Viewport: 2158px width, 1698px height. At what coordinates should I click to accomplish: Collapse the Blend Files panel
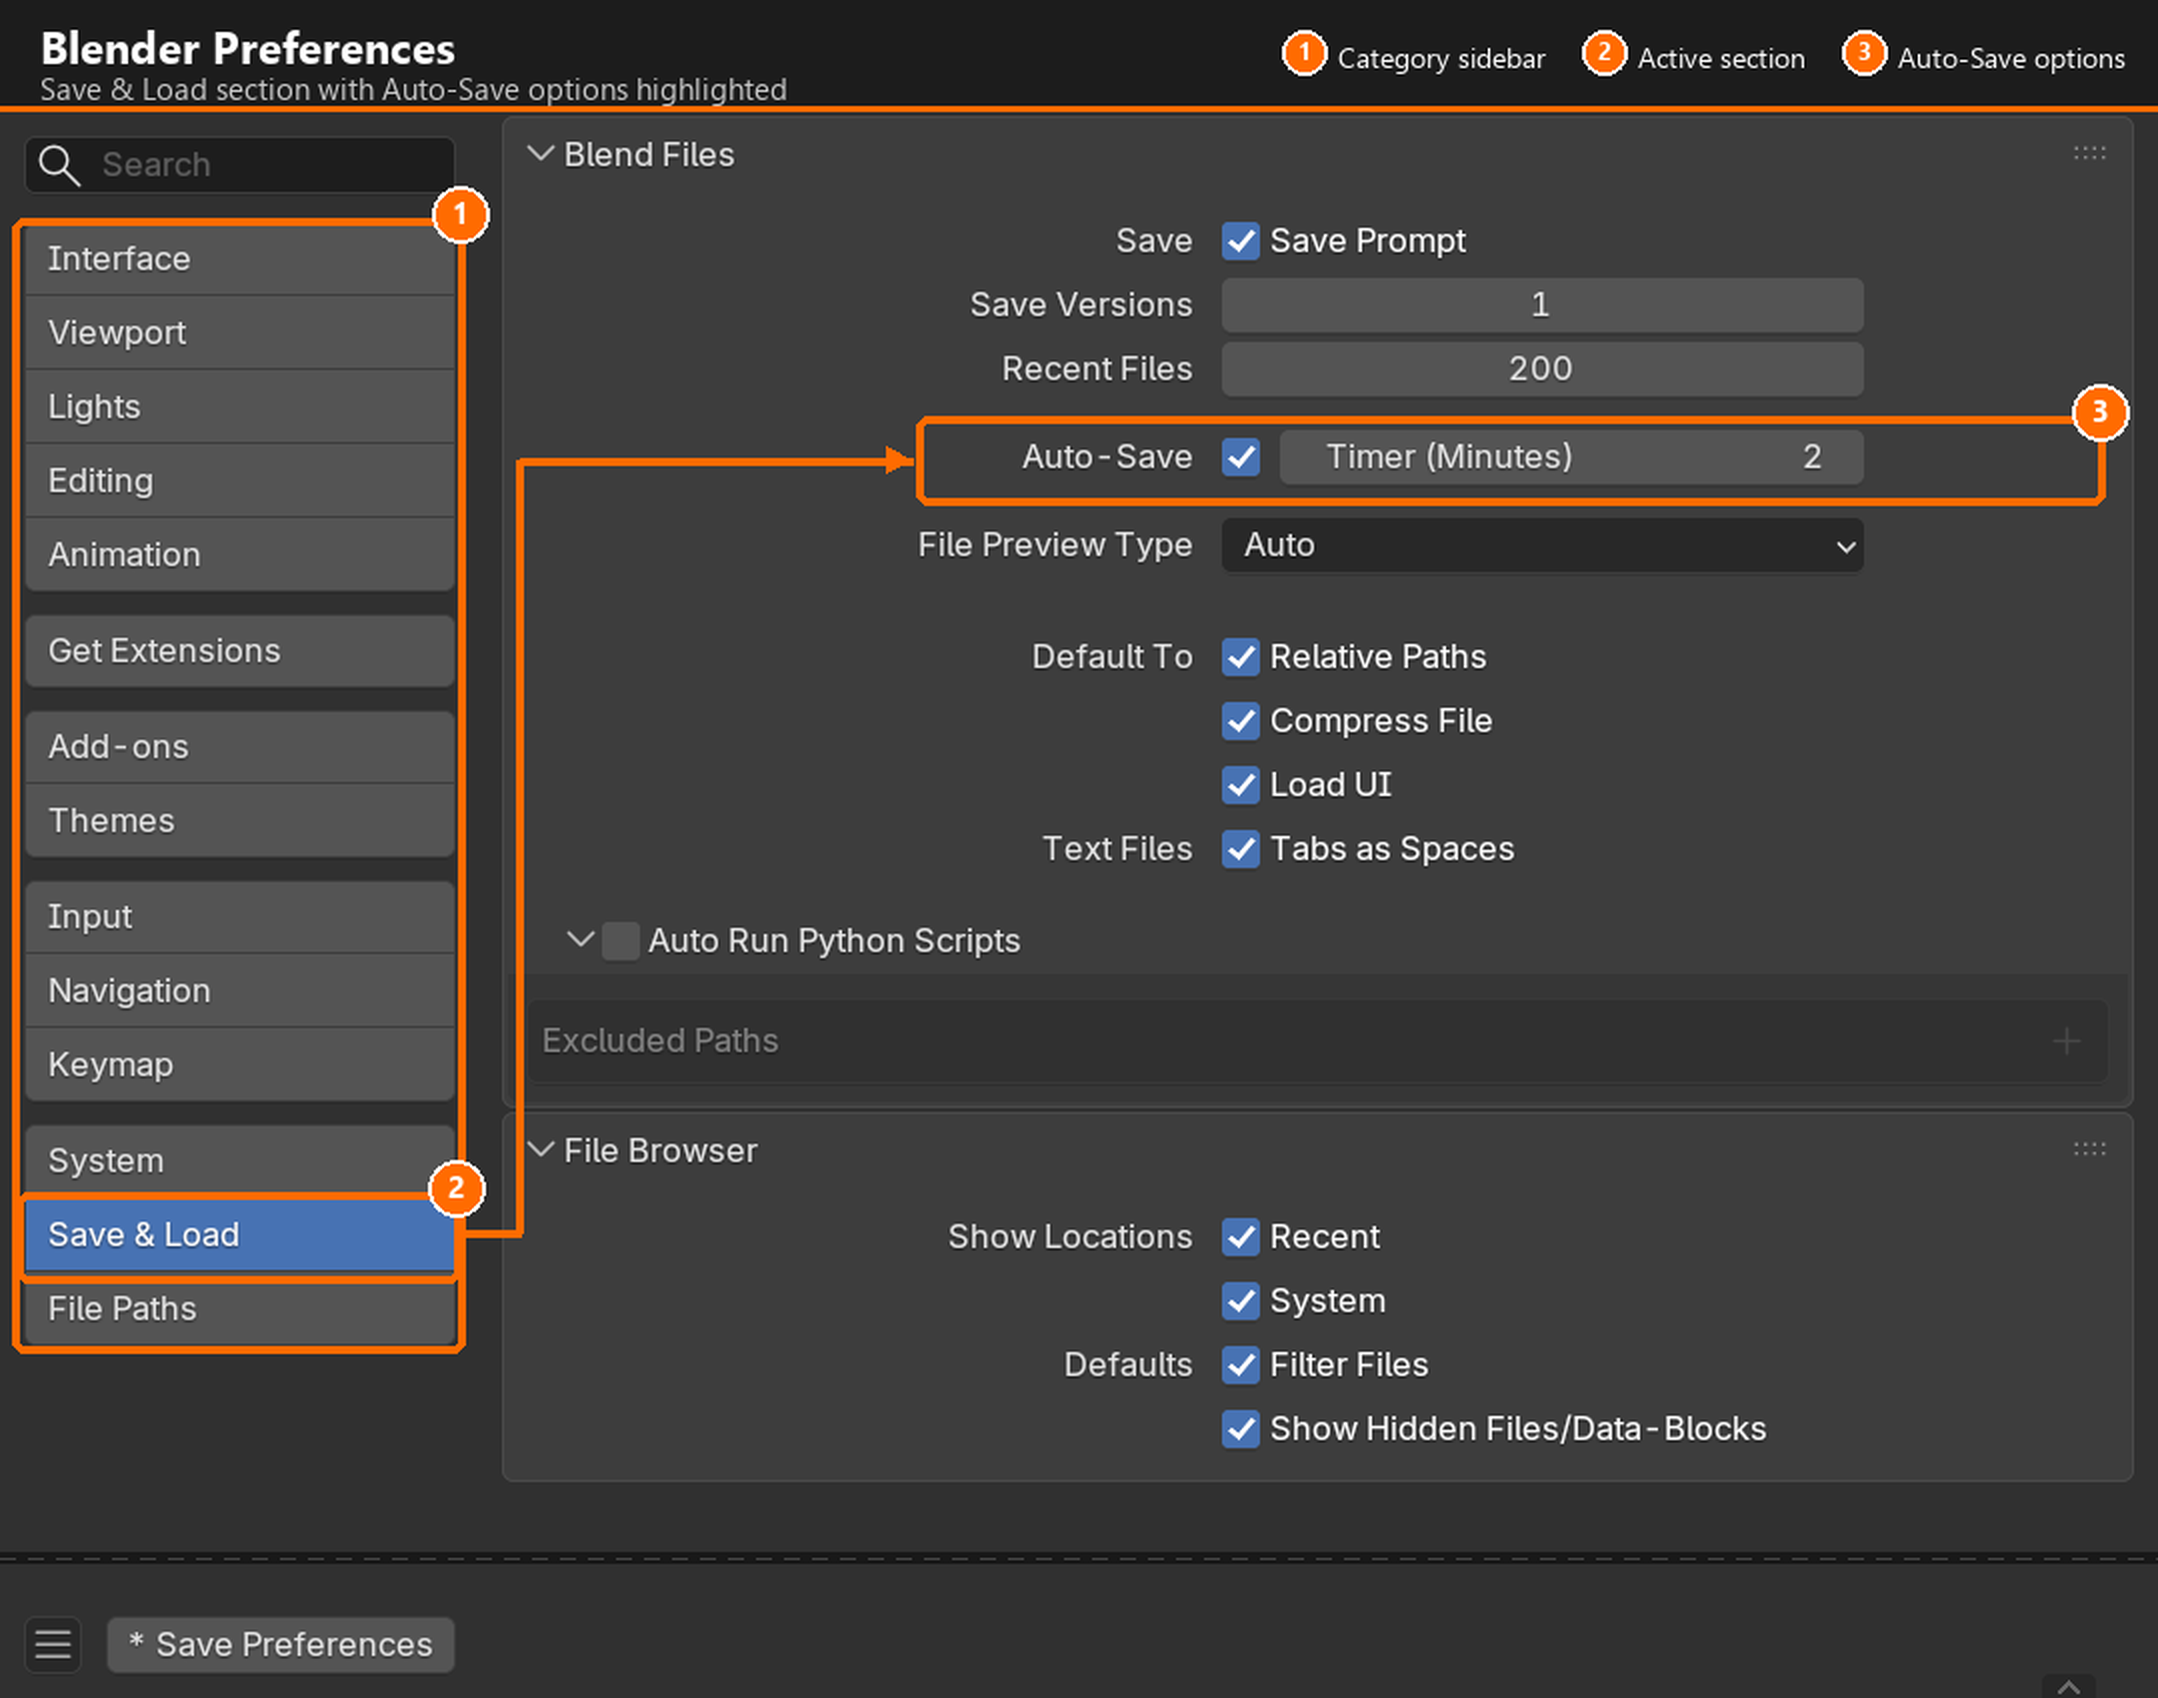541,154
